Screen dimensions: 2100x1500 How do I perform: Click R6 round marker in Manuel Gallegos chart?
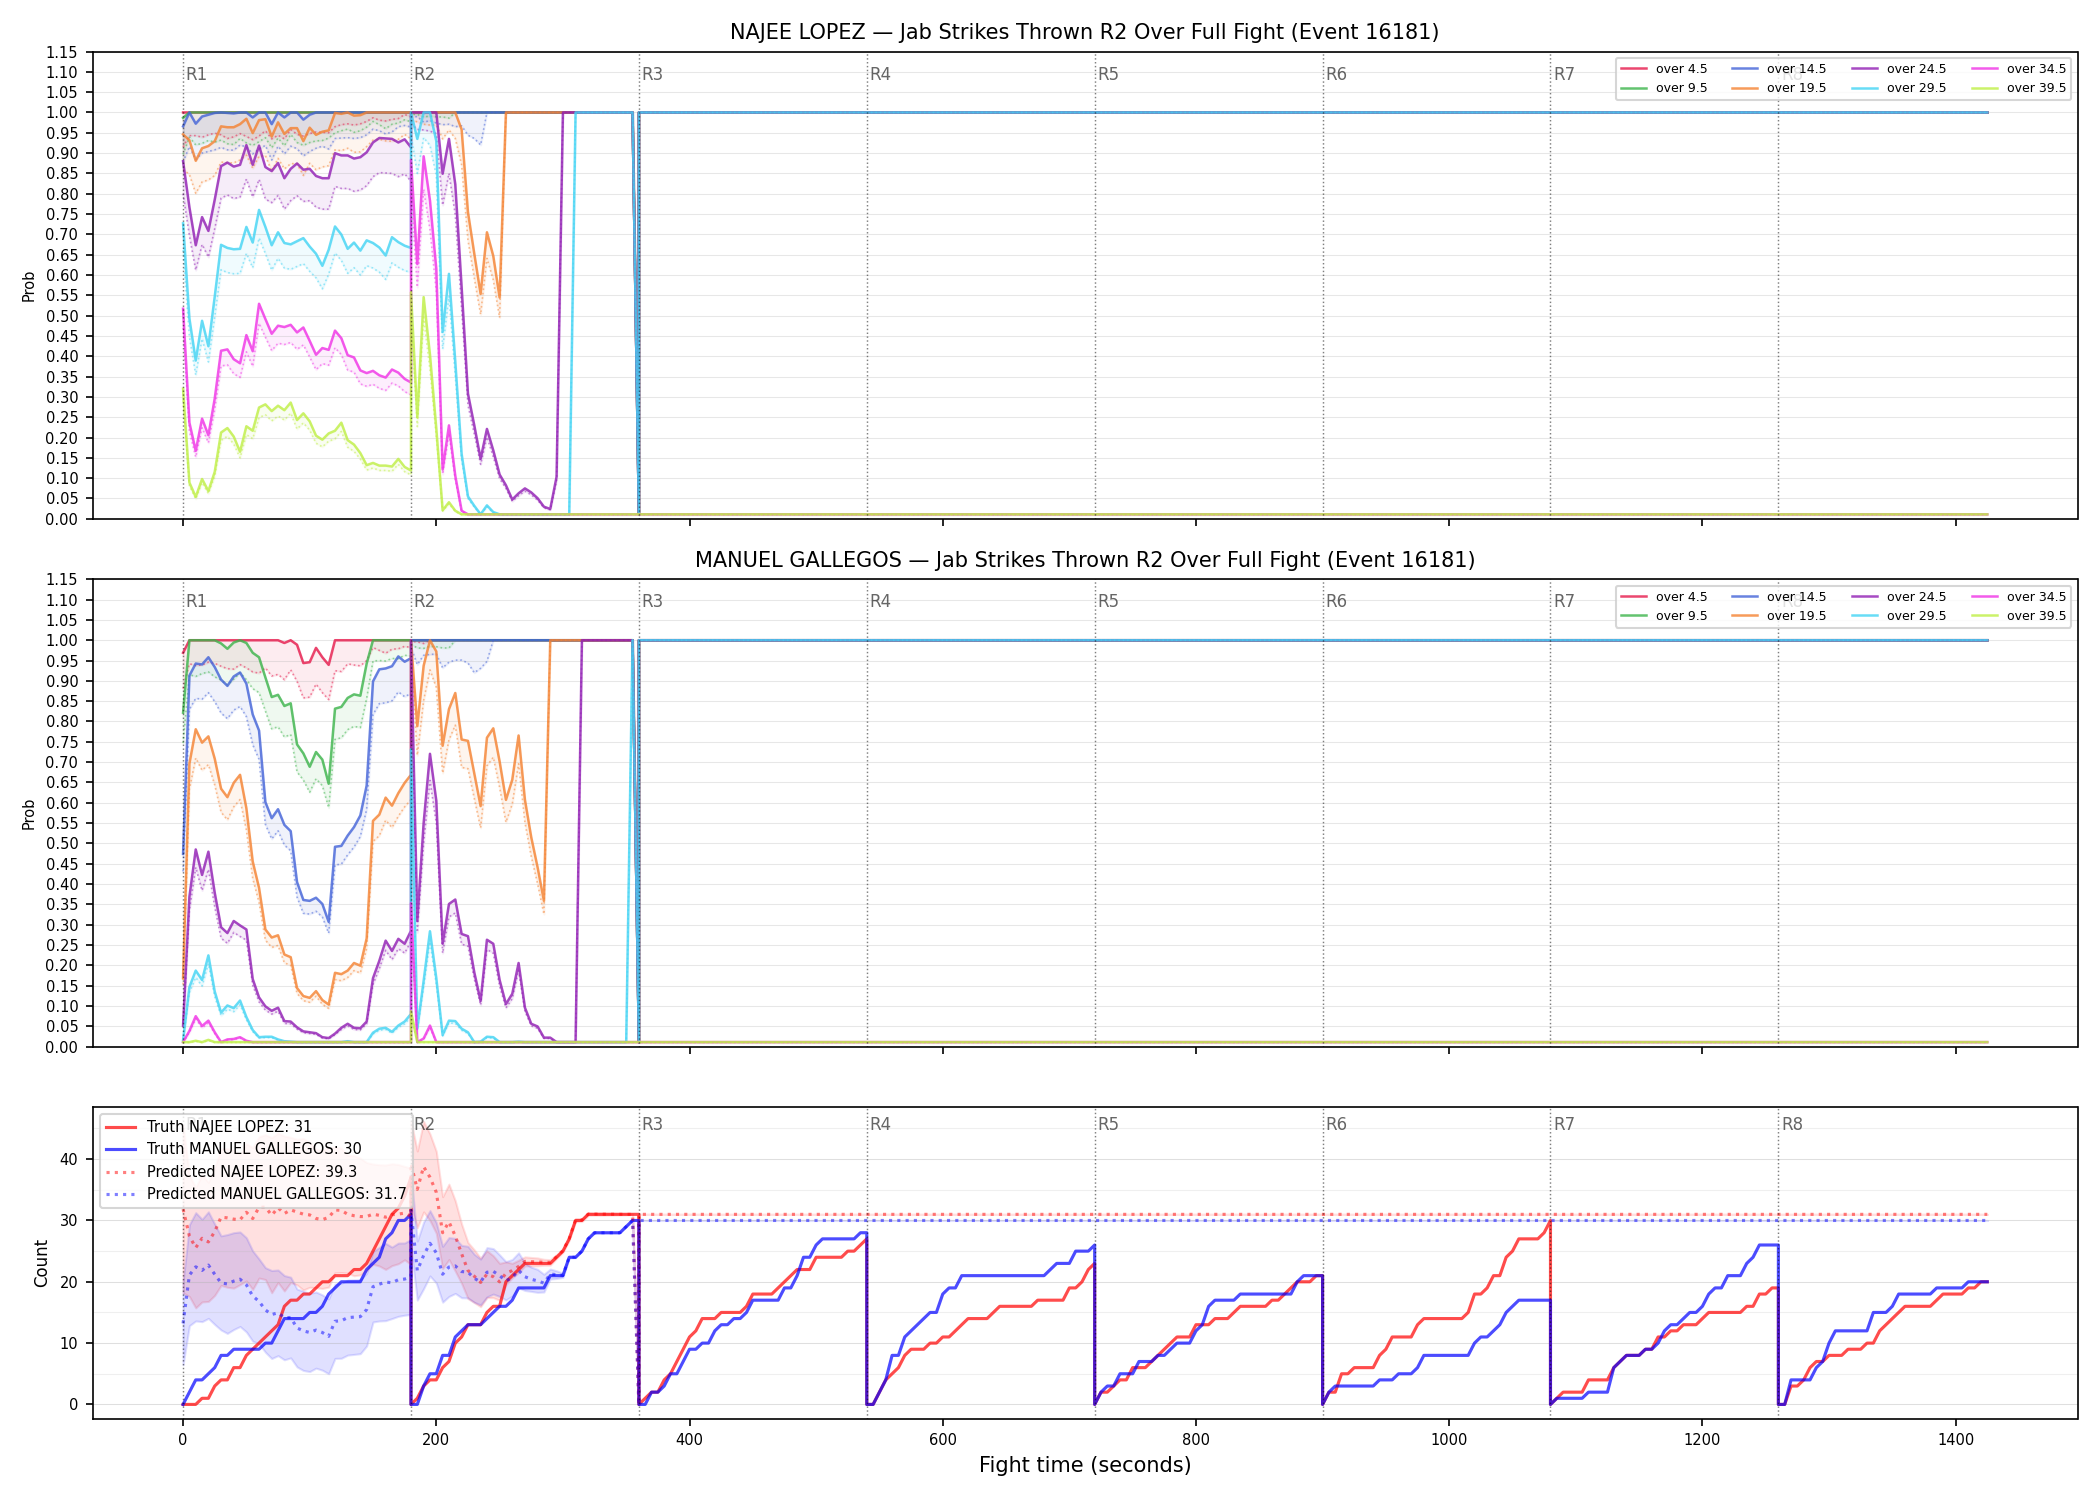point(1336,601)
